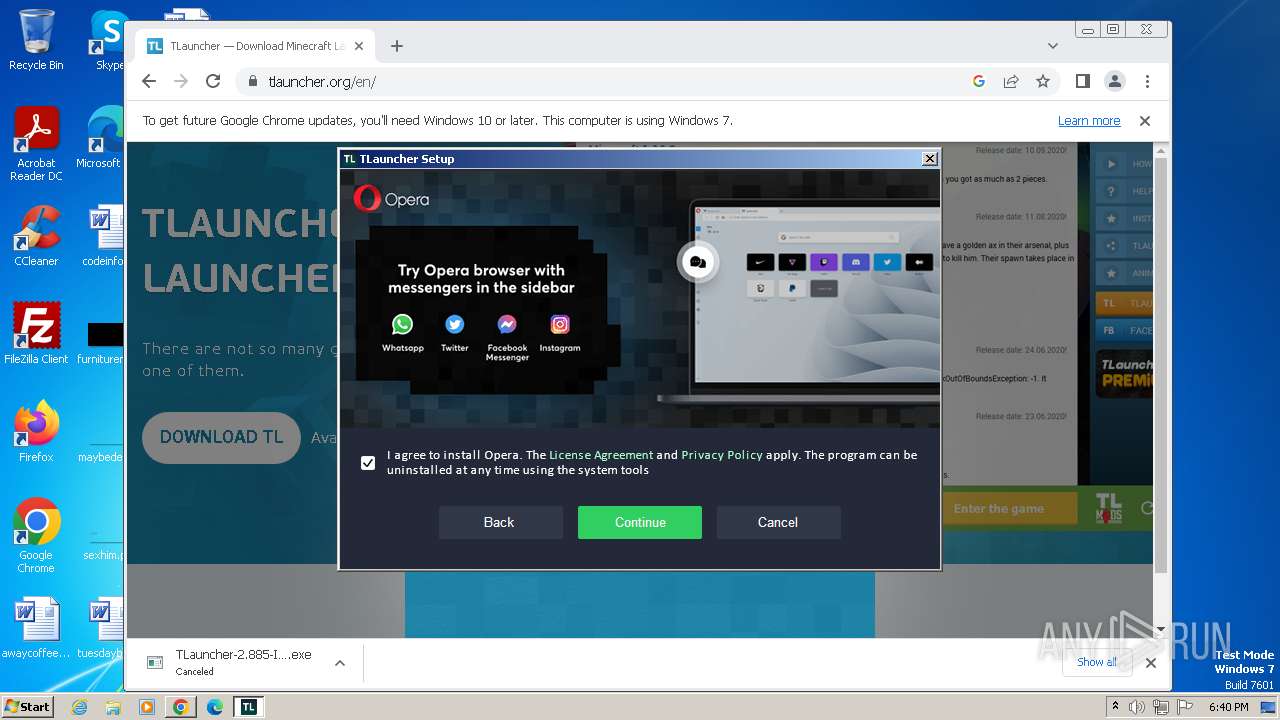Select Google Chrome desktop icon
The height and width of the screenshot is (720, 1280).
tap(36, 536)
